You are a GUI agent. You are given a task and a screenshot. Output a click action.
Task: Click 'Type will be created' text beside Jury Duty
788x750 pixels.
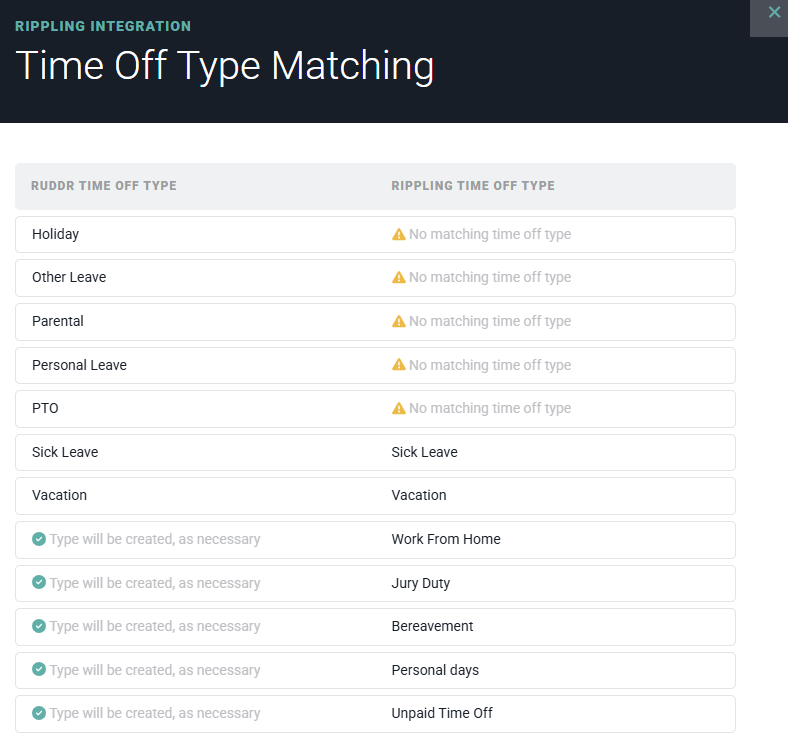click(155, 583)
